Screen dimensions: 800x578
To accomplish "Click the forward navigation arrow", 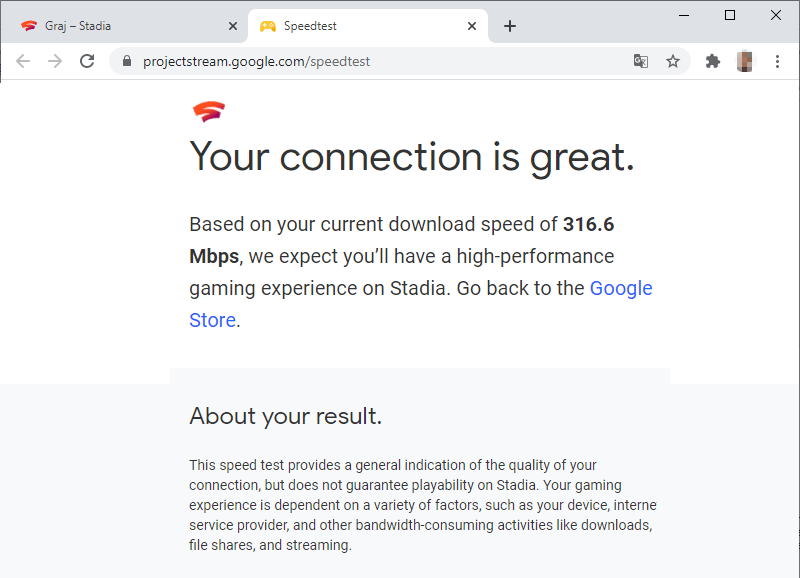I will [55, 61].
